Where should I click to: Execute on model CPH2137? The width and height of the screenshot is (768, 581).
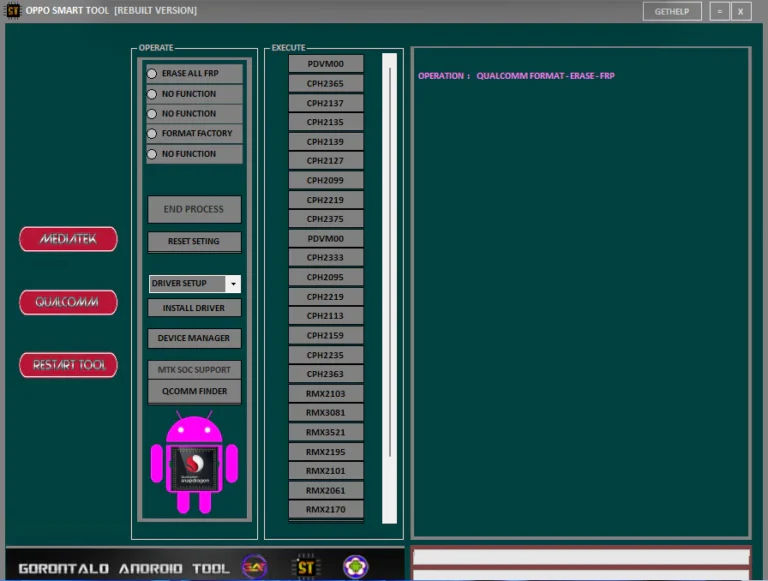(326, 103)
